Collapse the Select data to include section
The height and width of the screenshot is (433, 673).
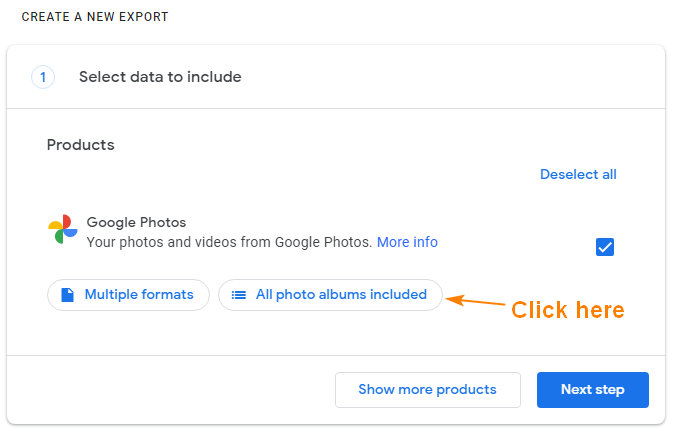pyautogui.click(x=336, y=77)
